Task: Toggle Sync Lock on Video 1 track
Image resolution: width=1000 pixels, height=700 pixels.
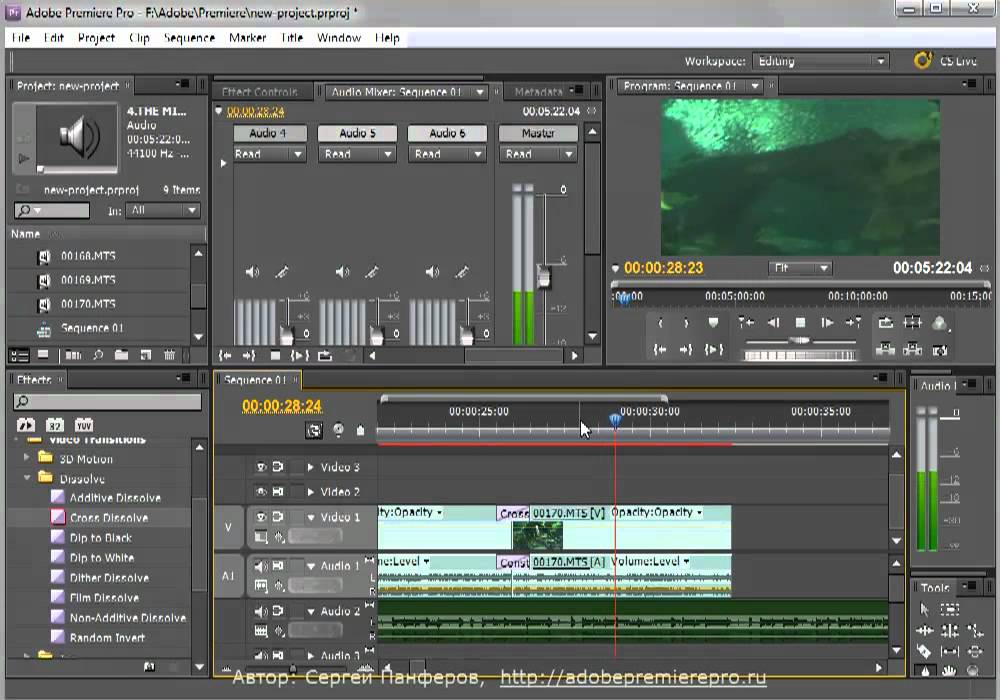Action: point(278,516)
